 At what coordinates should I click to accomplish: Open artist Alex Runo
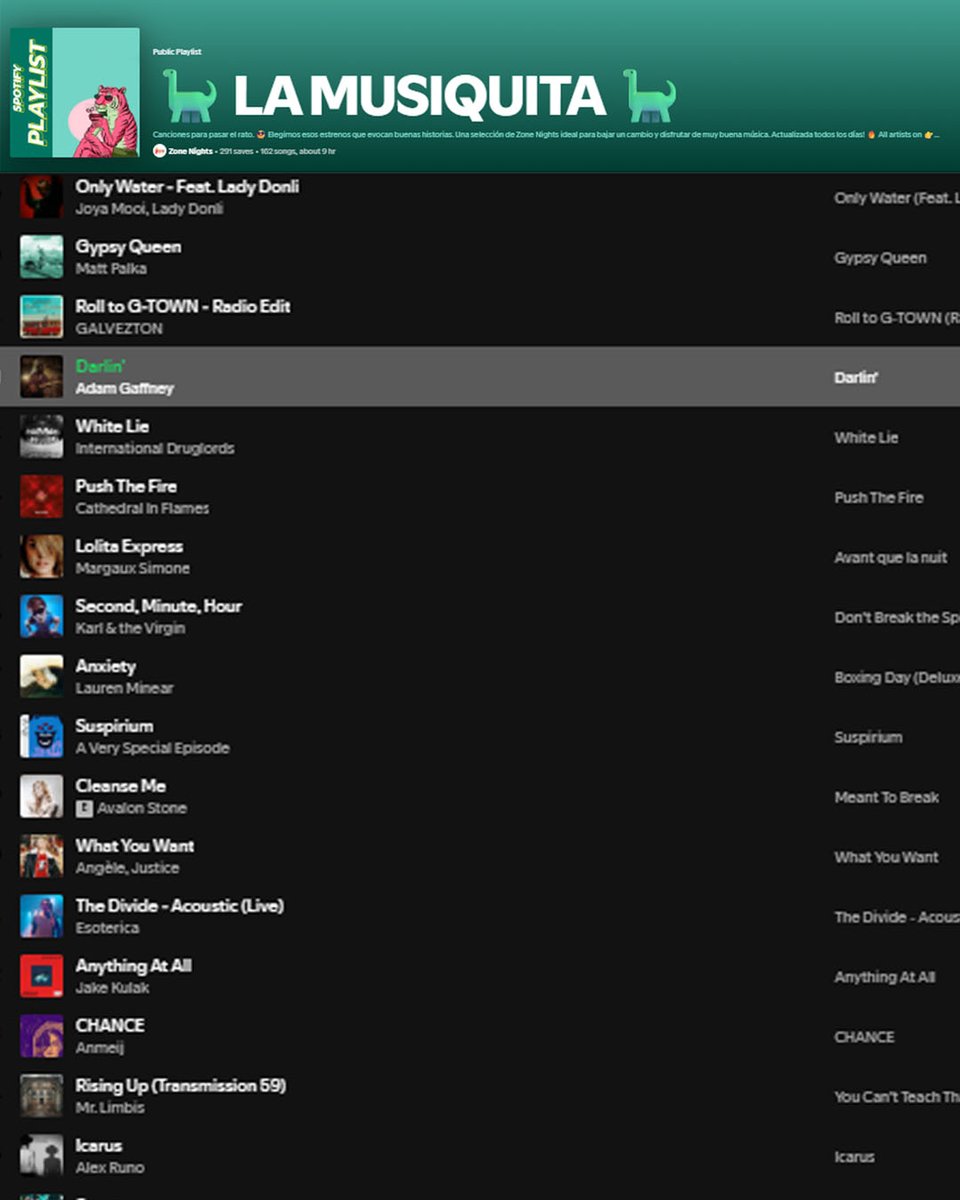coord(110,1169)
